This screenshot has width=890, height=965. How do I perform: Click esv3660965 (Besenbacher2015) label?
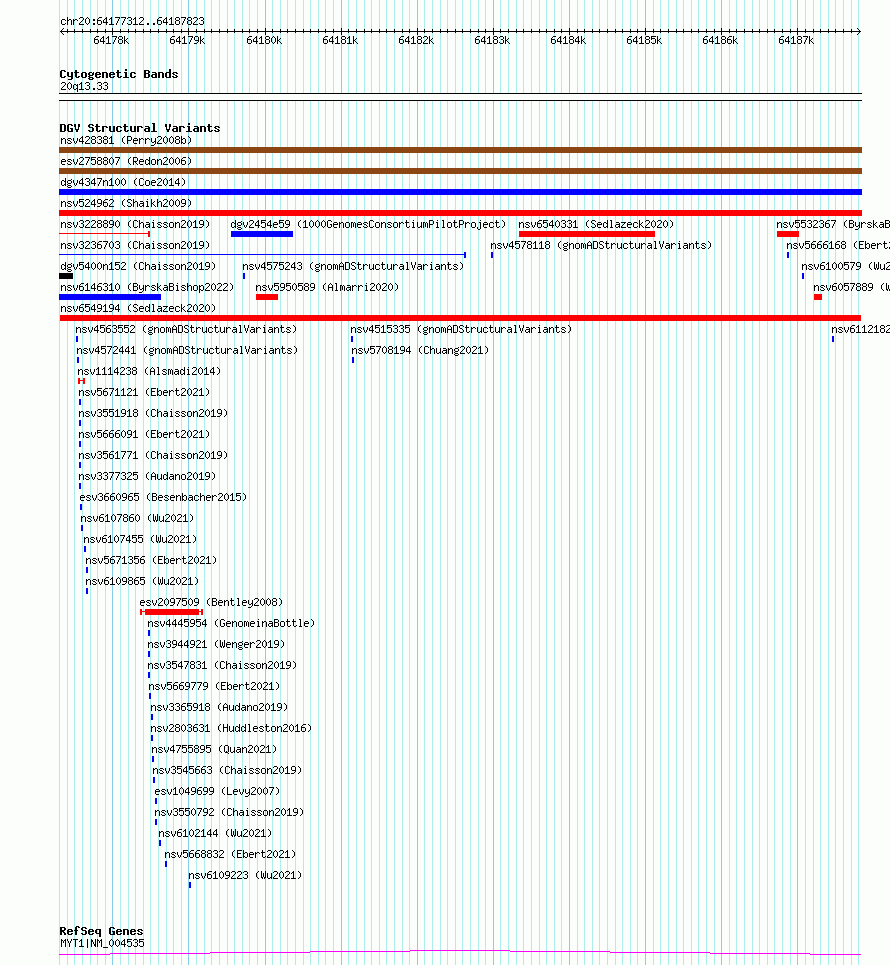[x=163, y=497]
